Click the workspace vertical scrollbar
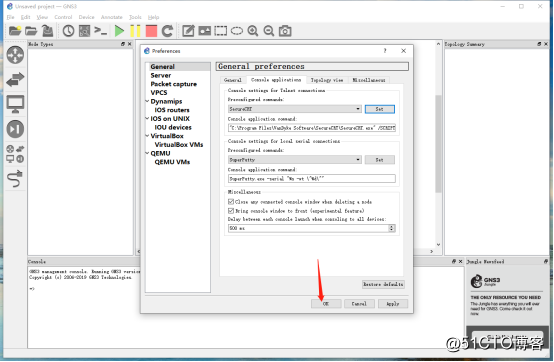 pos(438,144)
